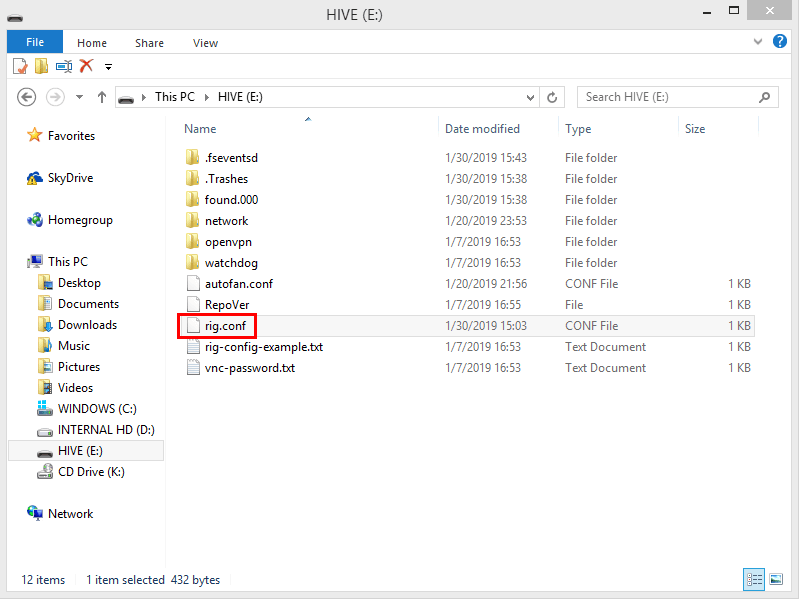Image resolution: width=799 pixels, height=599 pixels.
Task: Switch to details view in status bar
Action: pos(753,579)
